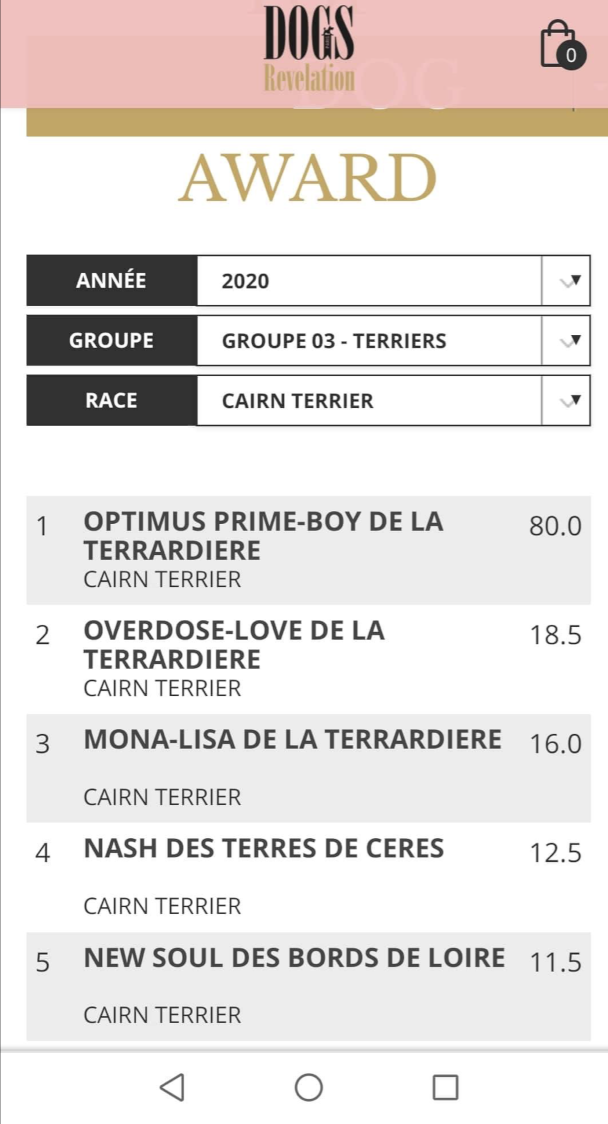This screenshot has width=608, height=1124.
Task: Select New Soul des Bords de Loire entry
Action: click(x=308, y=986)
